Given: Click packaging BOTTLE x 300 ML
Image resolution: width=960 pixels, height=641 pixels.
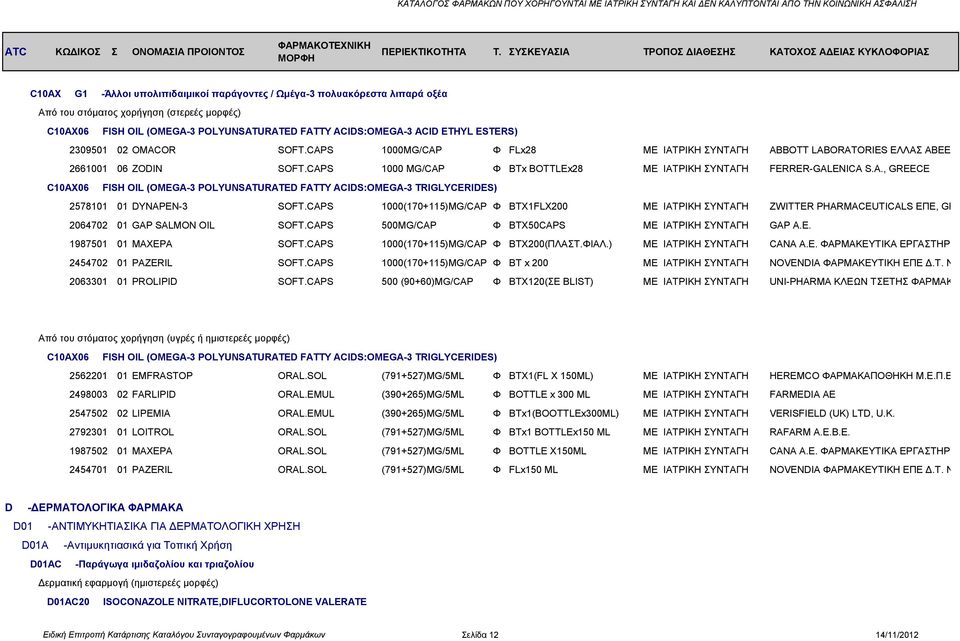Looking at the screenshot, I should (x=549, y=395).
